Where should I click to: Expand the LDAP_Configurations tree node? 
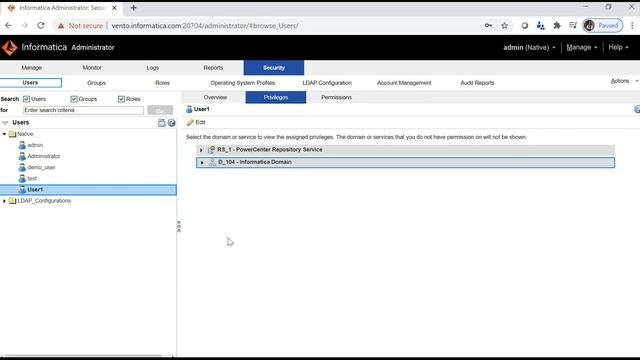4,201
